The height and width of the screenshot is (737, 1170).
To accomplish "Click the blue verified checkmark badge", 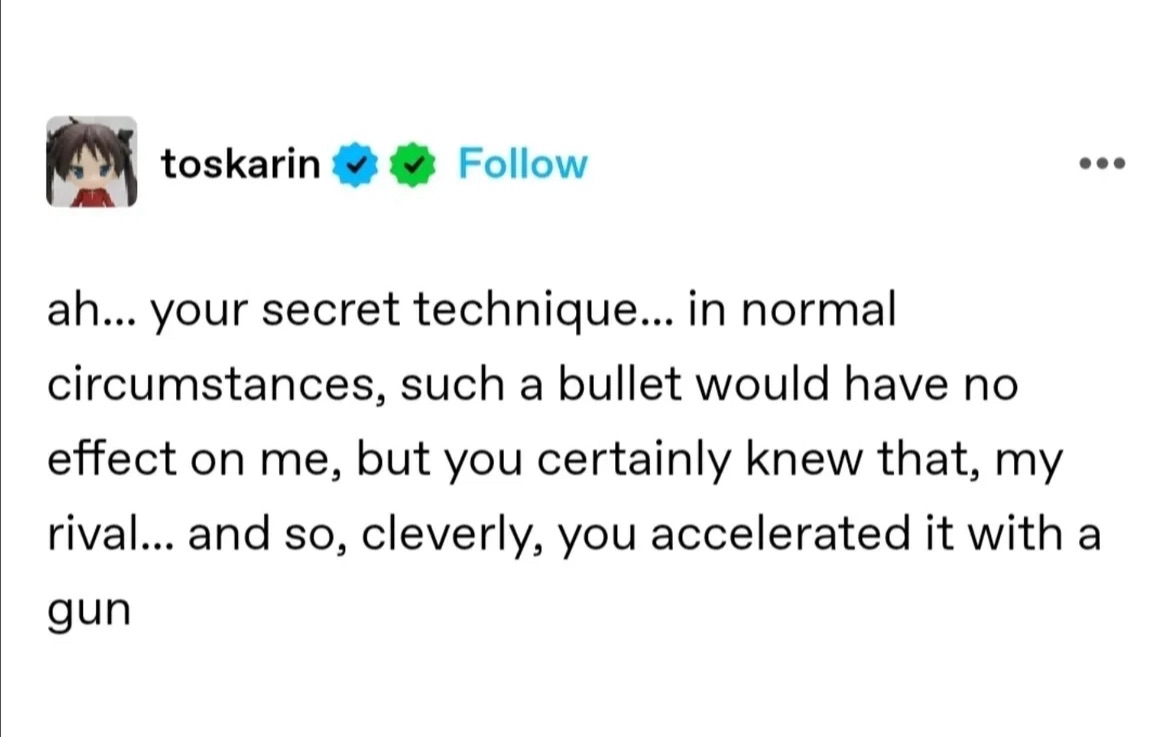I will 354,164.
